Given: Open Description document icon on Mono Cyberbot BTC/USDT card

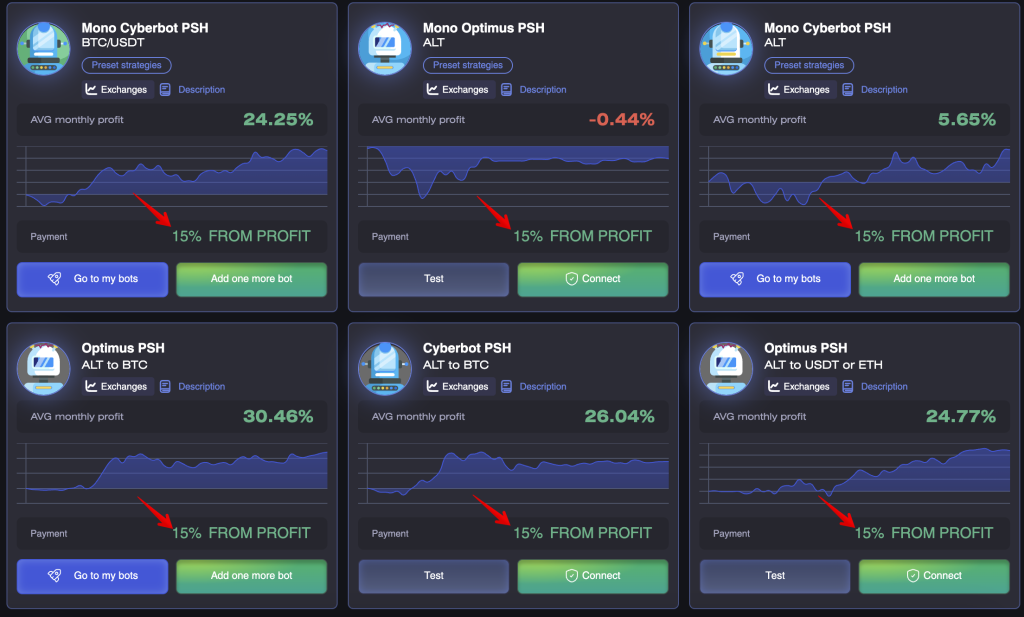Looking at the screenshot, I should tap(165, 89).
